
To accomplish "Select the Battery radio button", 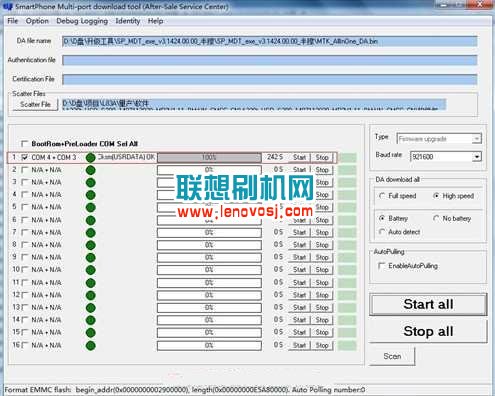I will coord(382,219).
